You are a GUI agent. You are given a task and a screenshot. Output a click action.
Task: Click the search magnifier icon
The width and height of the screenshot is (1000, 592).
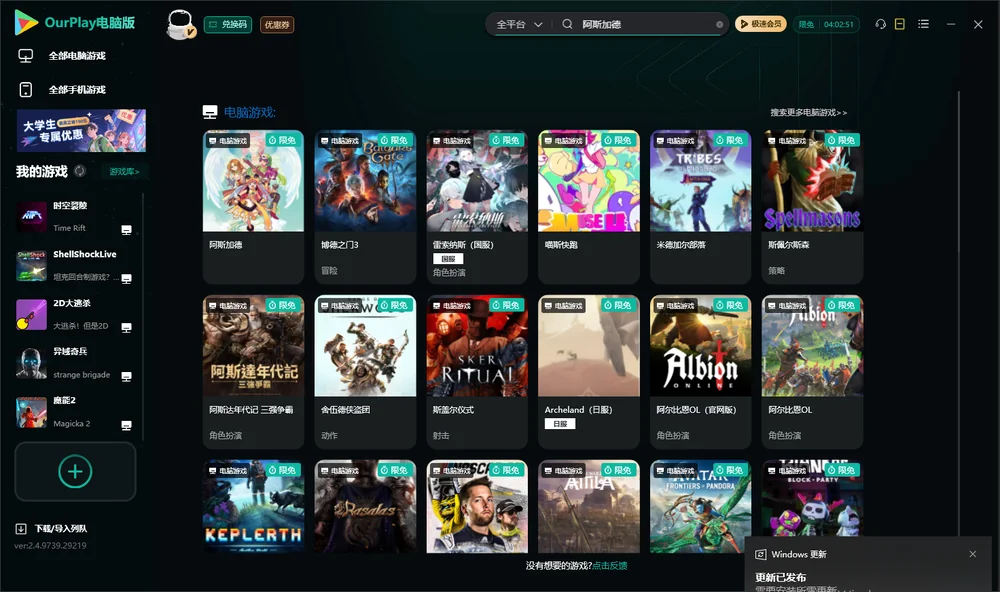click(x=567, y=24)
